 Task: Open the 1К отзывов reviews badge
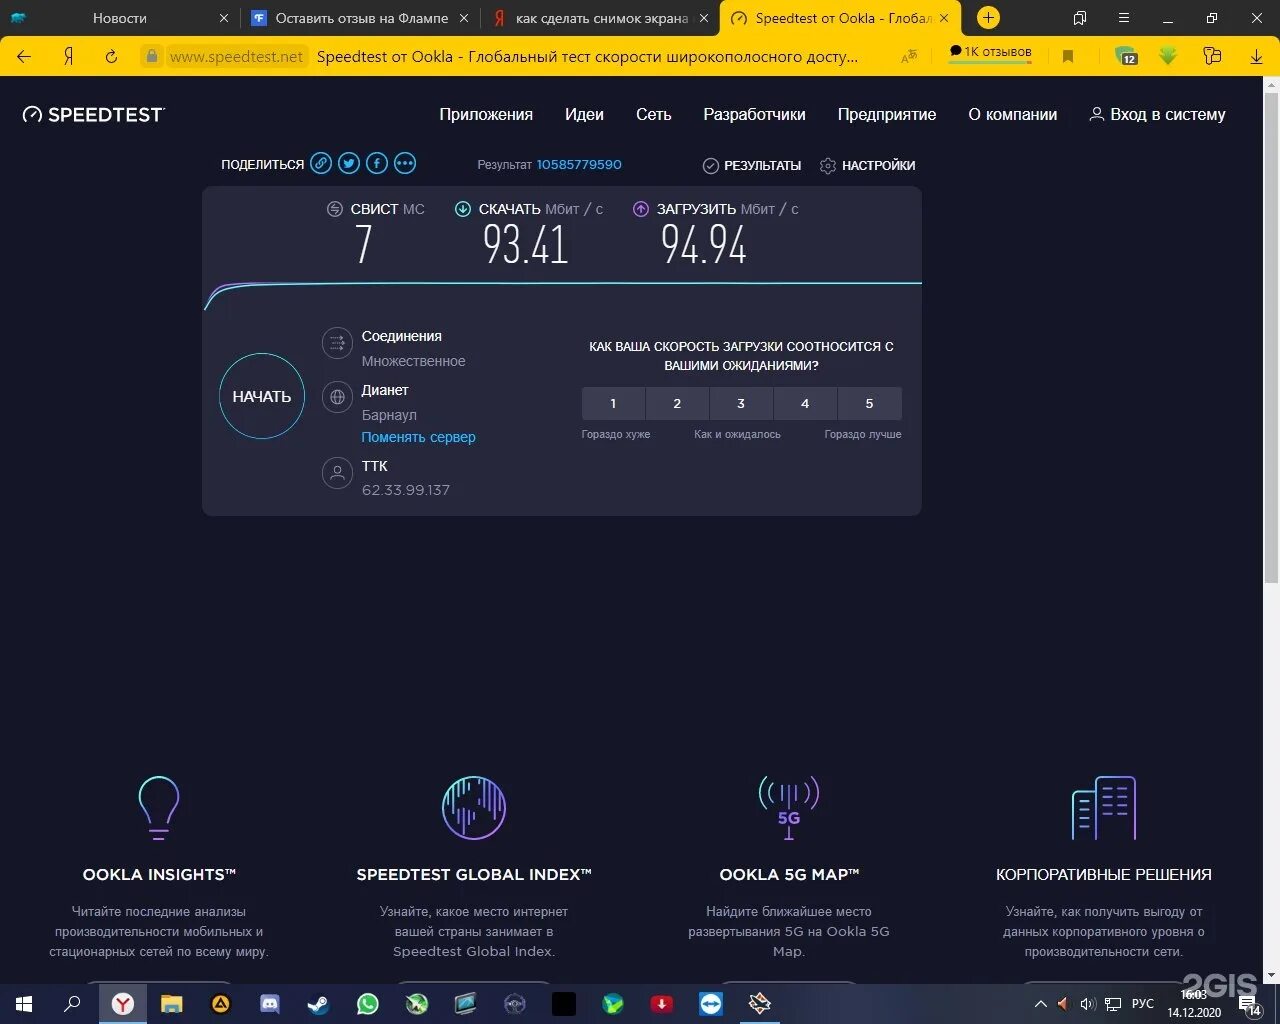click(990, 52)
